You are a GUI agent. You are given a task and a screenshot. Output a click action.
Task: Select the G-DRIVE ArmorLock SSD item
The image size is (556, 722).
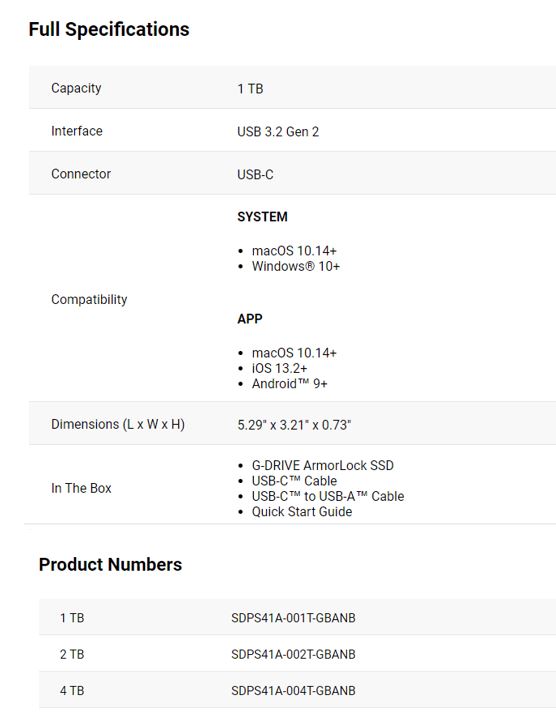(x=322, y=465)
